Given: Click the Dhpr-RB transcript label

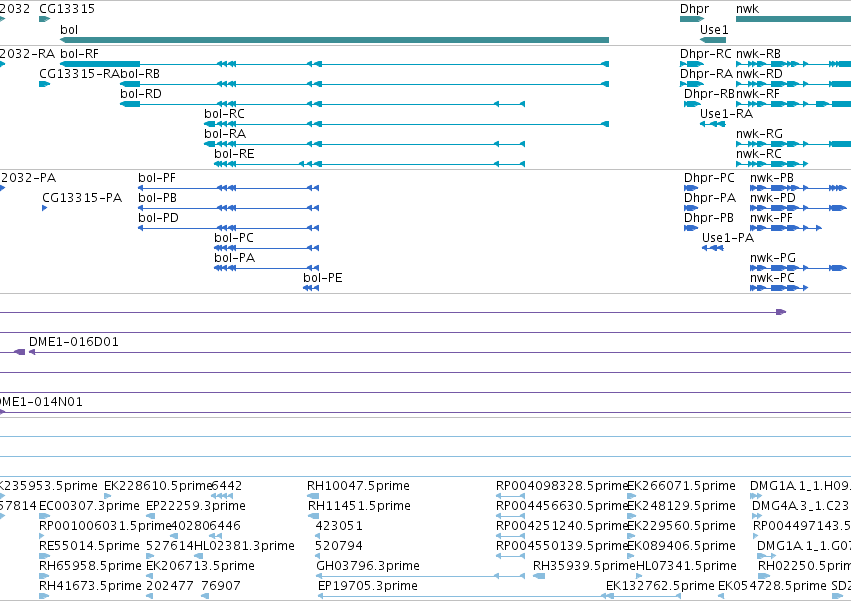Looking at the screenshot, I should pyautogui.click(x=709, y=94).
